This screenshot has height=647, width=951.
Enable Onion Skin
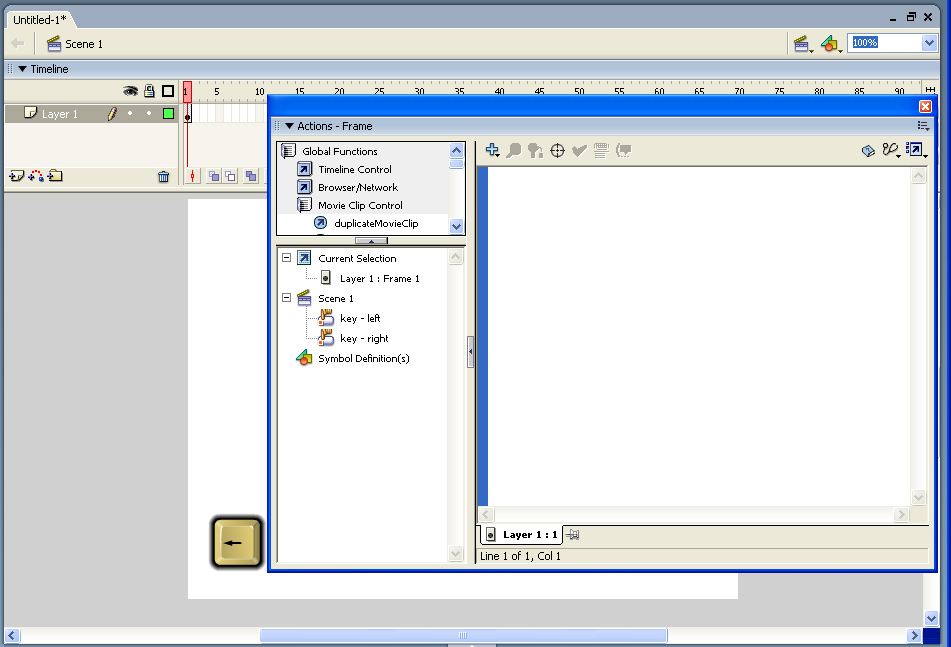coord(213,176)
